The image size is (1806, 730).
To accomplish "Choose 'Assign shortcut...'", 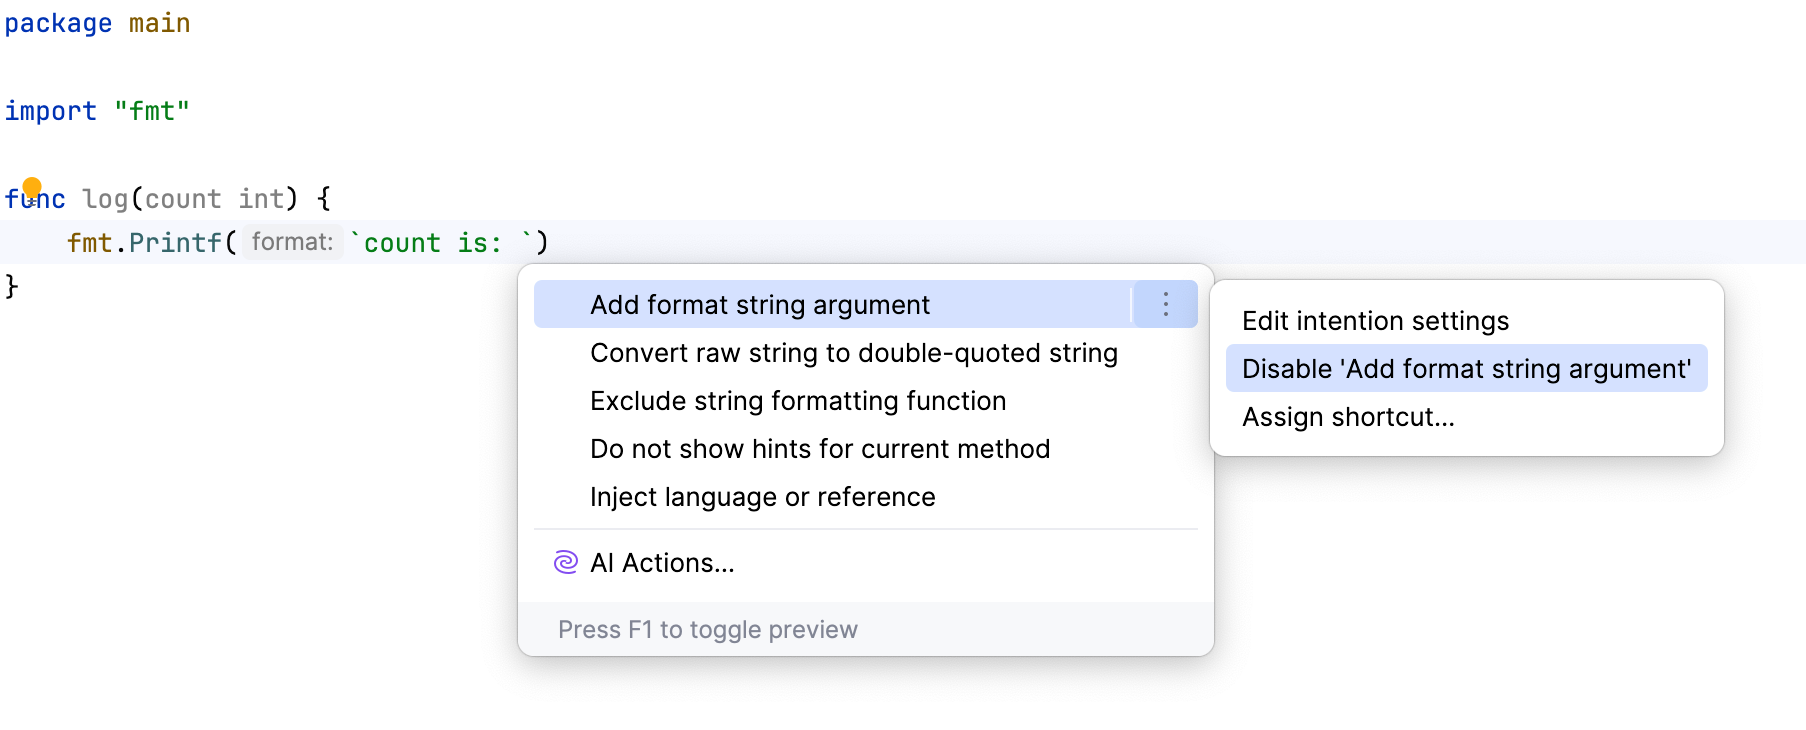I will coord(1349,416).
